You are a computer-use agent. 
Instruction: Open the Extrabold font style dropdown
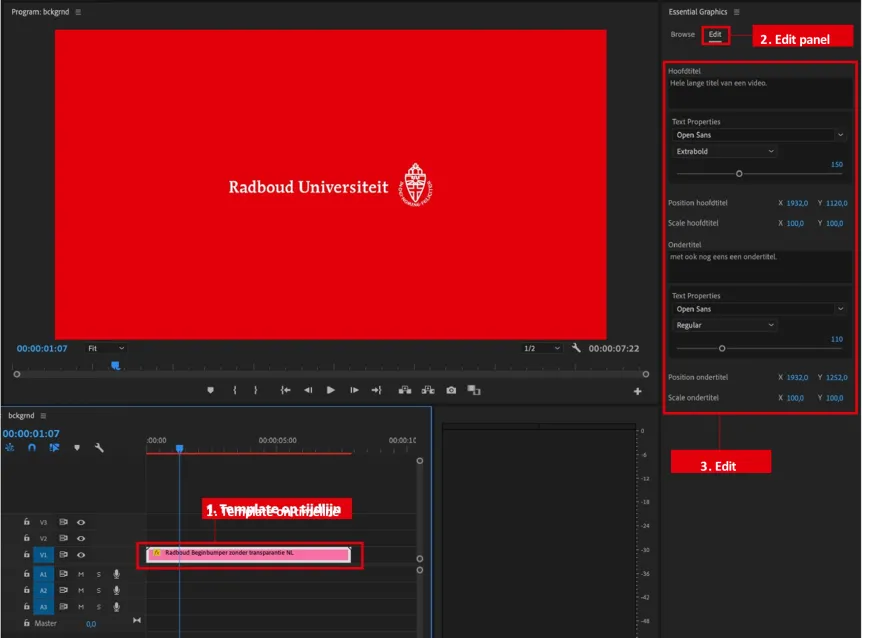pos(724,151)
